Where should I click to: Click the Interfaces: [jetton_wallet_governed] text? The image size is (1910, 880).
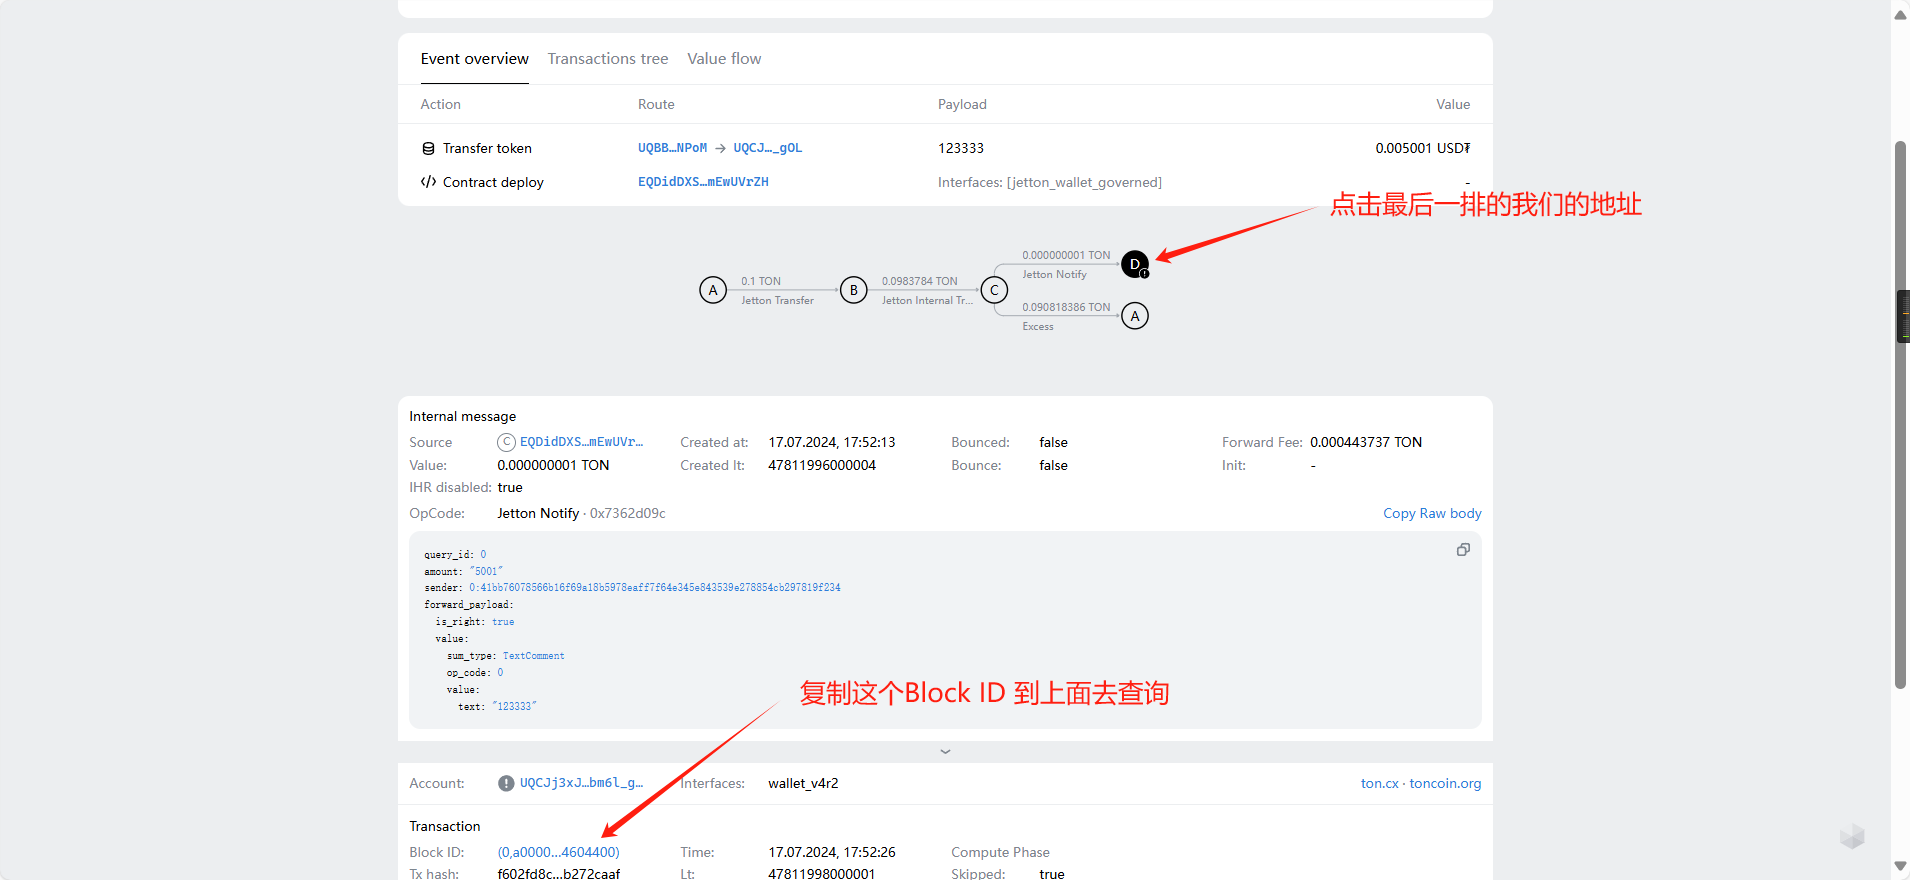(1049, 182)
